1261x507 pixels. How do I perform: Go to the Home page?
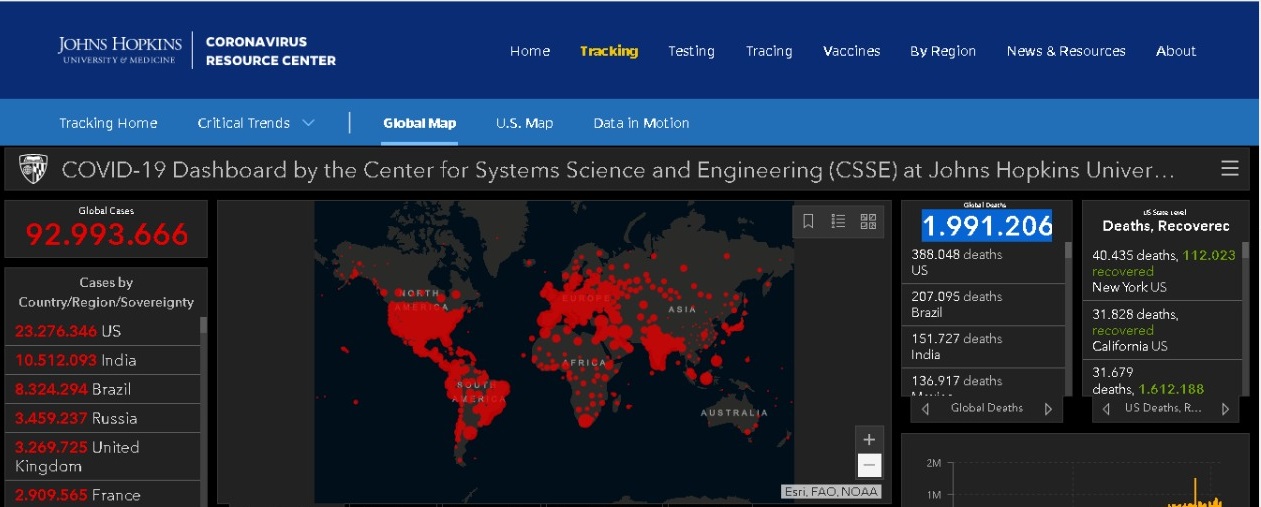click(530, 51)
